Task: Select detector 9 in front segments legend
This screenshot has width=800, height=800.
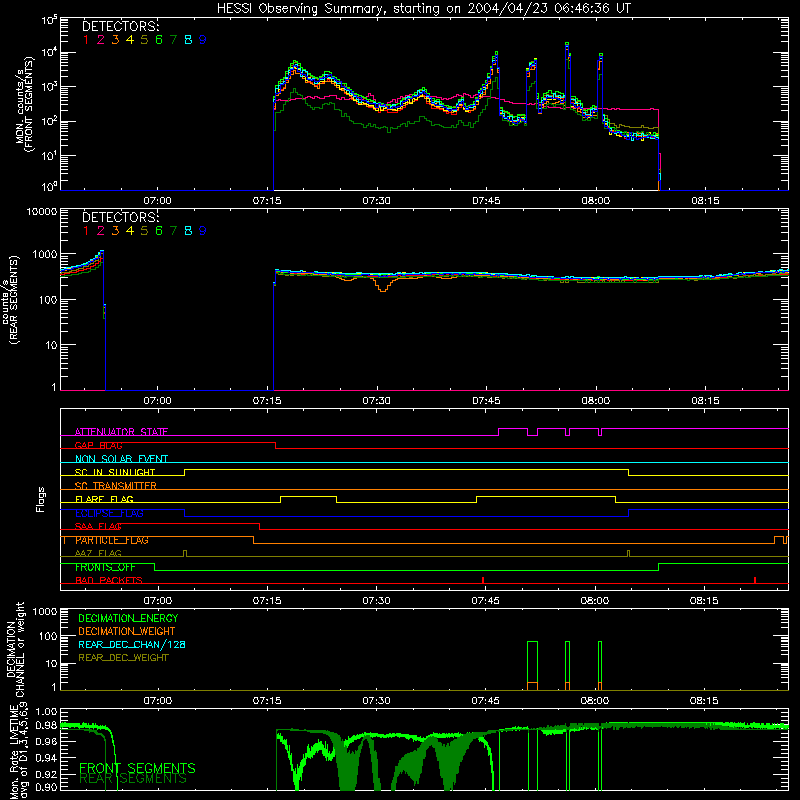Action: click(x=203, y=39)
